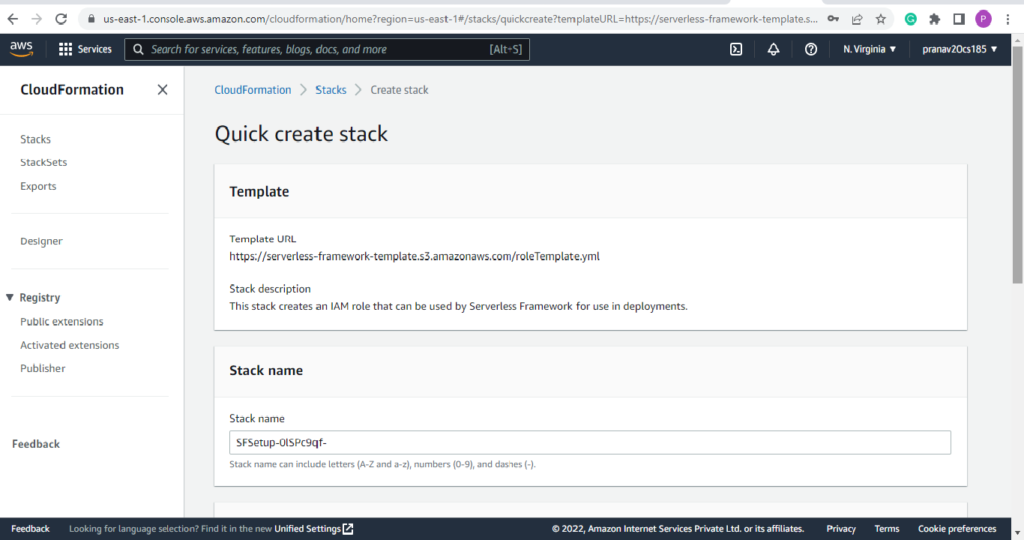Open the Grammarly extension icon
This screenshot has height=540, width=1024.
click(x=910, y=19)
